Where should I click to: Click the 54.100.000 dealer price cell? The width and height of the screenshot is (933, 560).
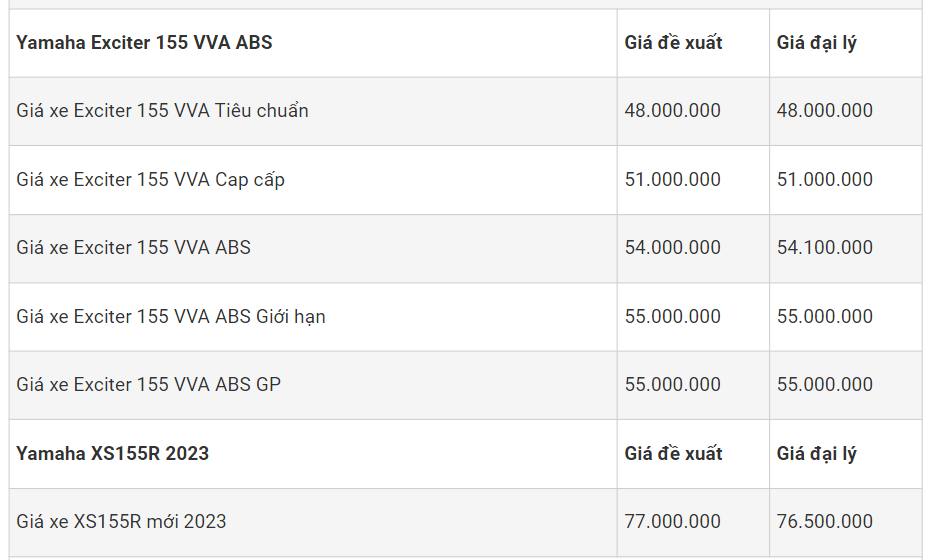[x=824, y=248]
